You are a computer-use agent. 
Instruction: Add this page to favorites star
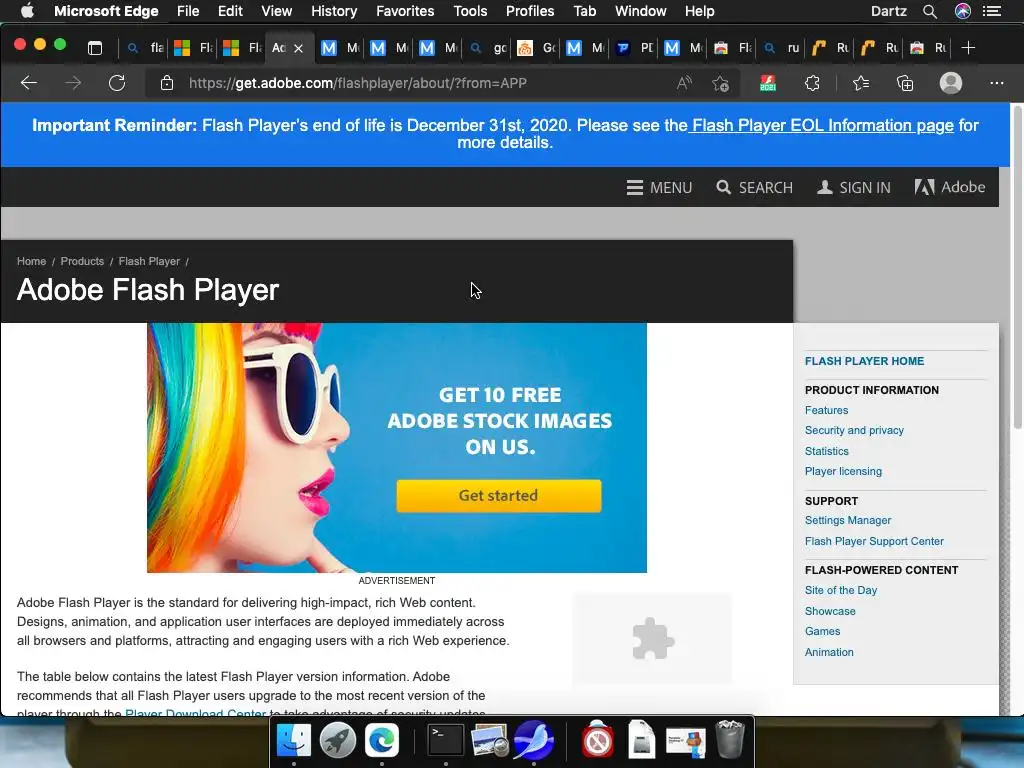(720, 83)
